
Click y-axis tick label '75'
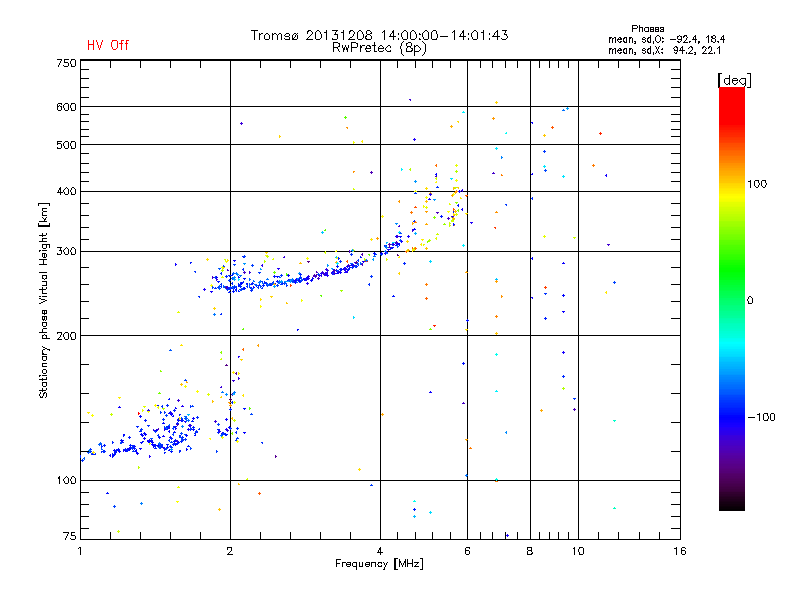click(70, 536)
